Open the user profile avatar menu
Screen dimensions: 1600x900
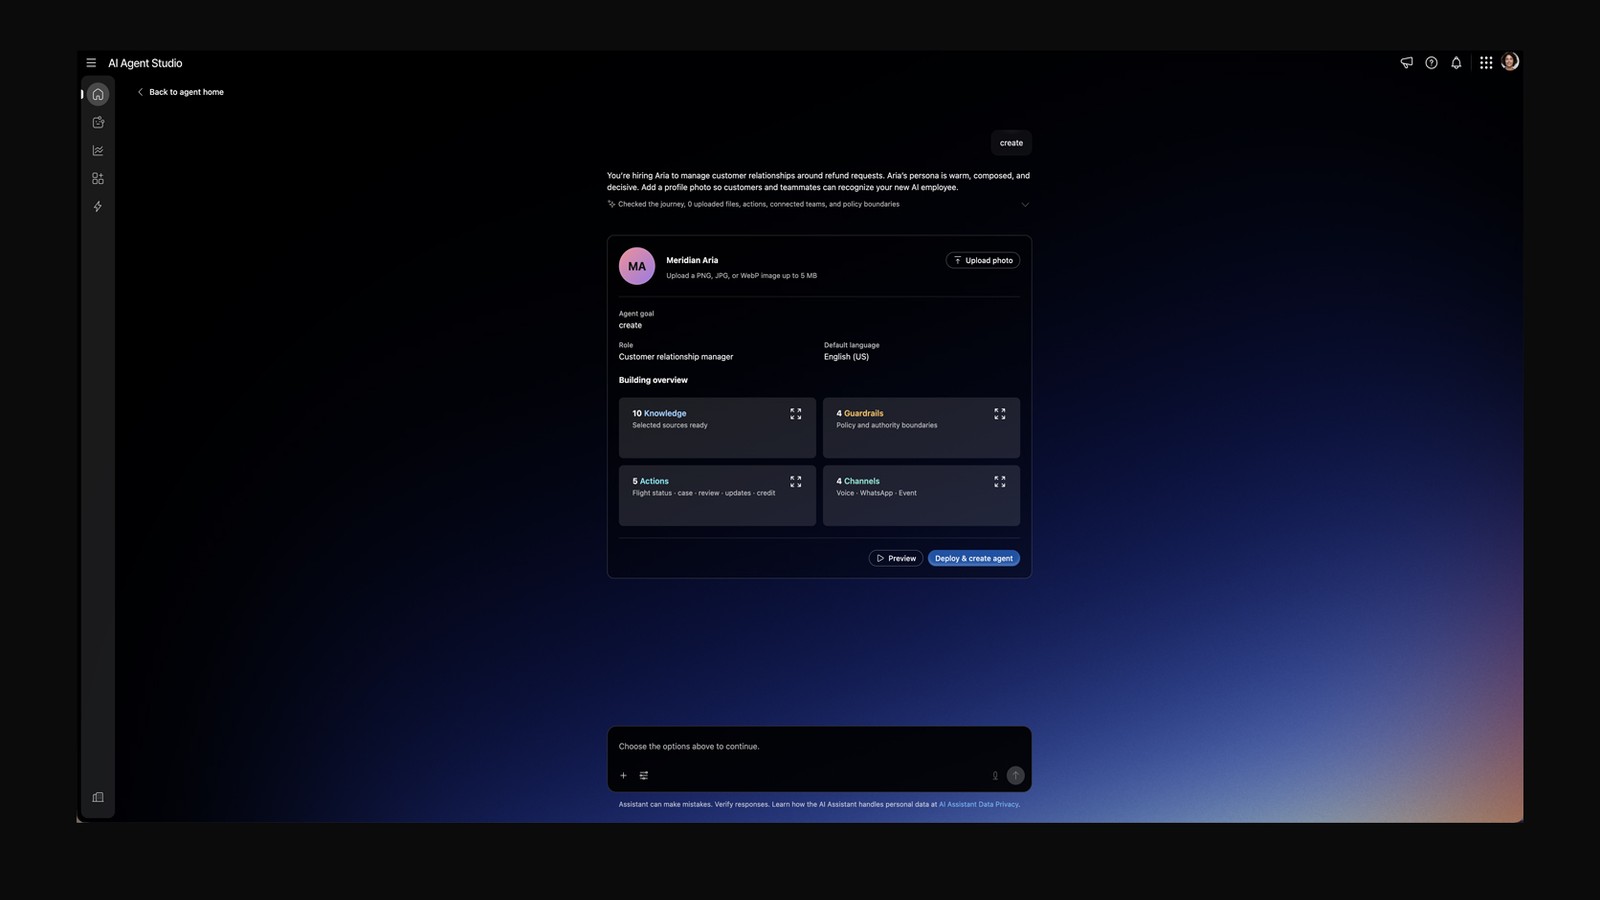tap(1510, 62)
